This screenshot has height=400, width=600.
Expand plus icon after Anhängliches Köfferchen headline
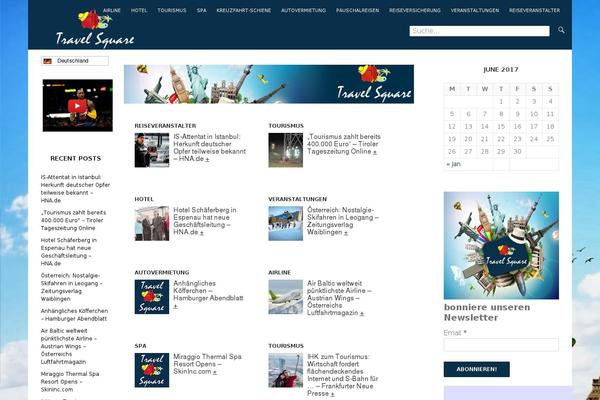tap(175, 306)
